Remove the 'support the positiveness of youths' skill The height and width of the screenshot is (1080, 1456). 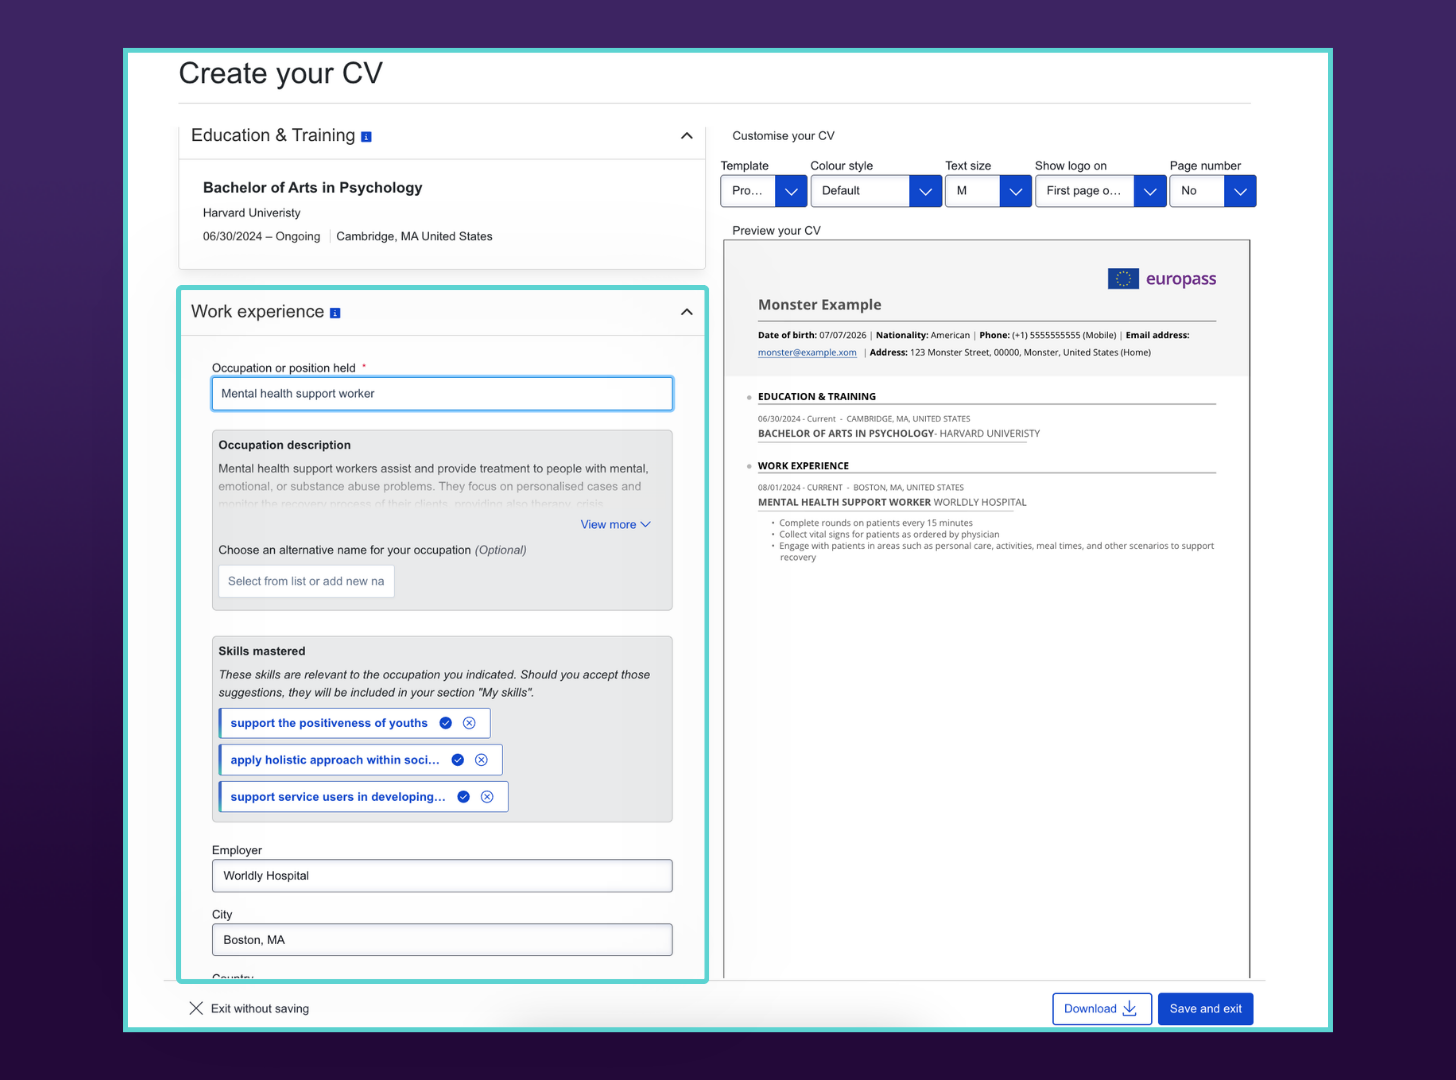coord(469,723)
